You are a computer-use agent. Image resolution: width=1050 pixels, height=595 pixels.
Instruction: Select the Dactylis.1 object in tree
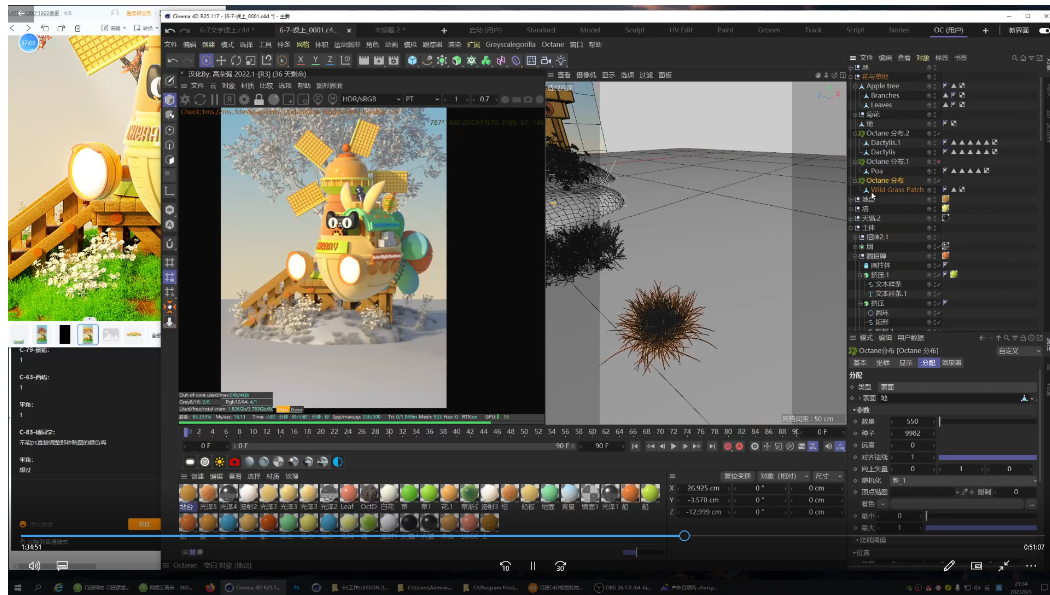click(x=885, y=143)
